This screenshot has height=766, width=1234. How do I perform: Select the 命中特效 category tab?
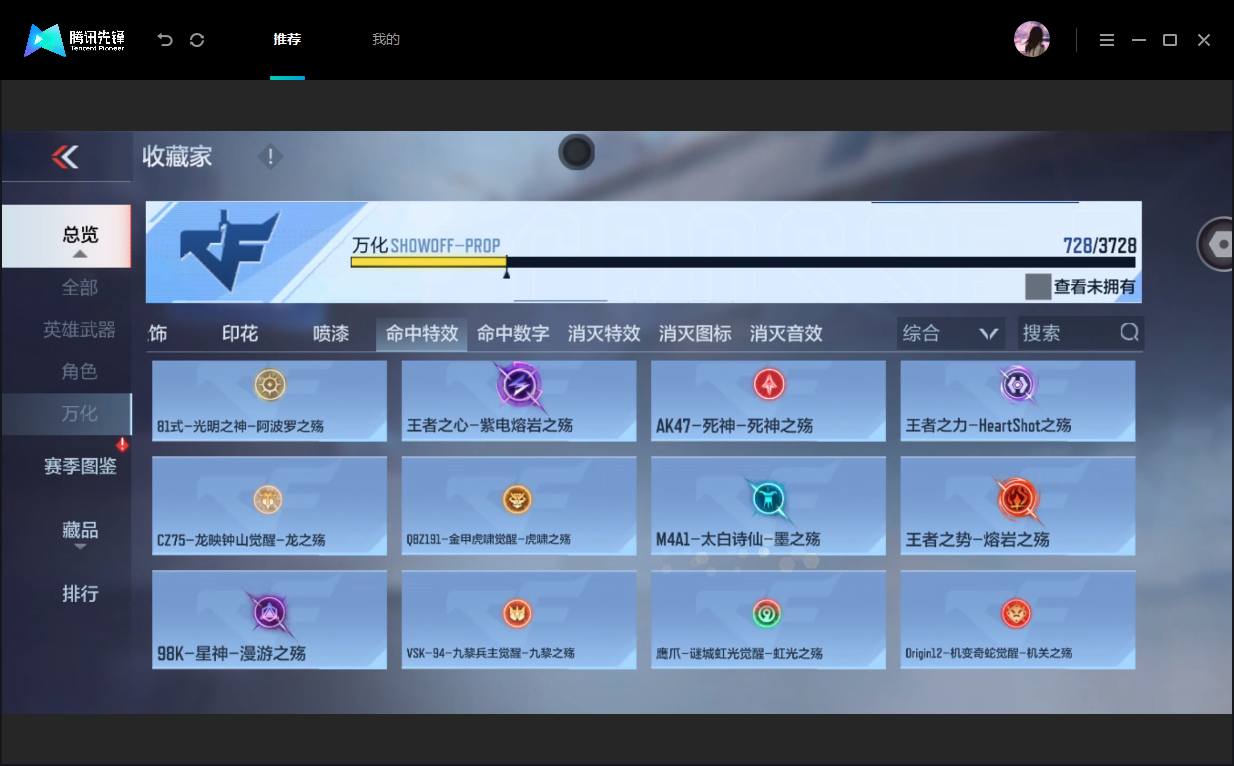click(x=422, y=333)
